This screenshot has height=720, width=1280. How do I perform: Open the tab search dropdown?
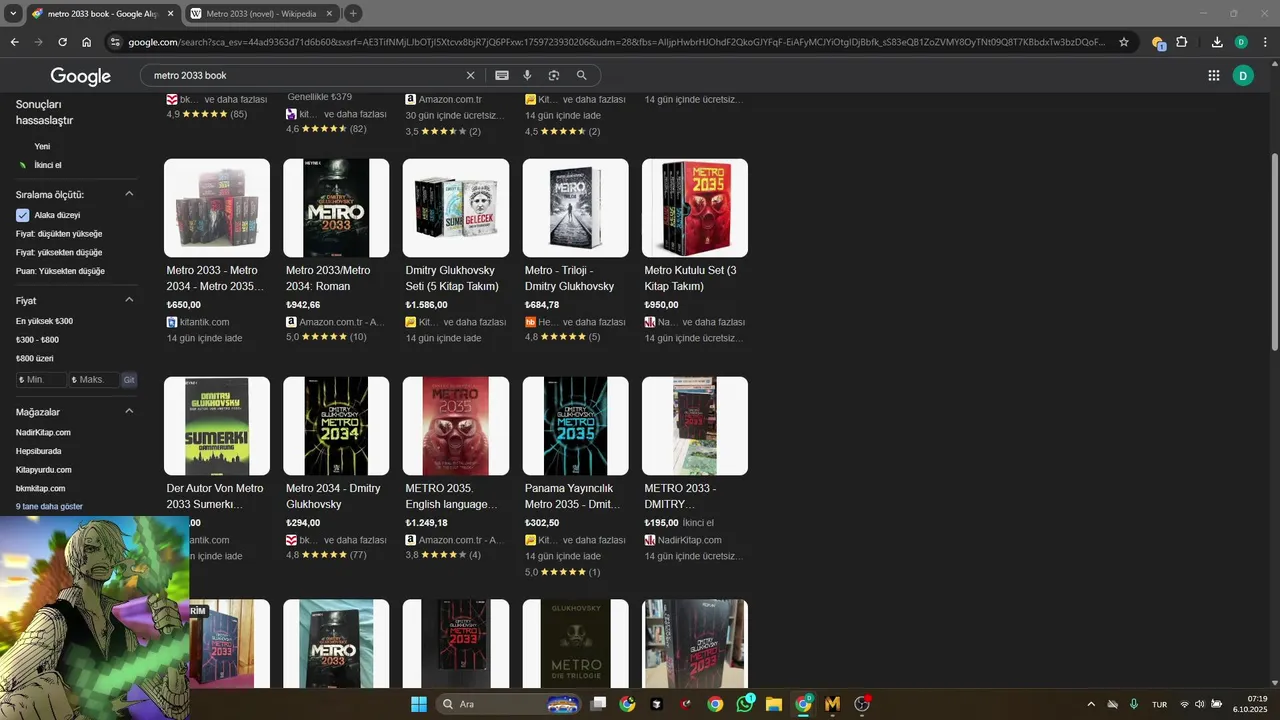[x=13, y=14]
